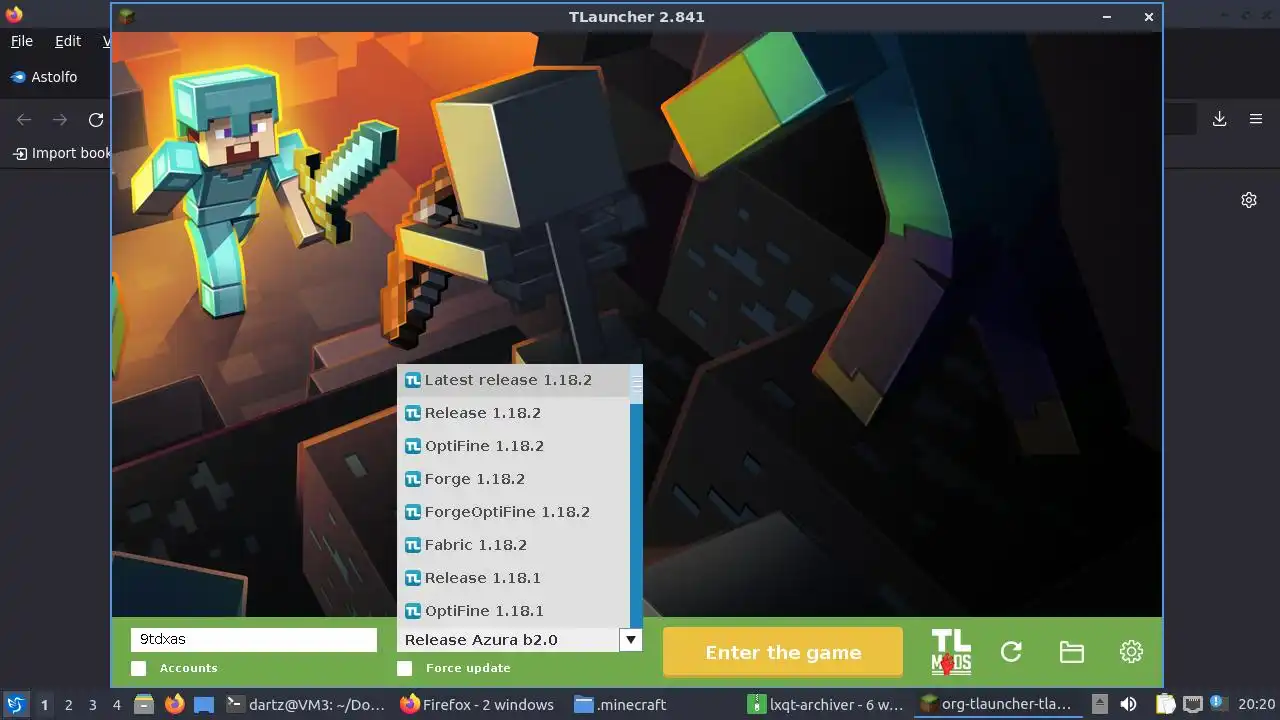Select ForgeOptiFine 1.18.2 version
The height and width of the screenshot is (720, 1280).
pos(513,512)
